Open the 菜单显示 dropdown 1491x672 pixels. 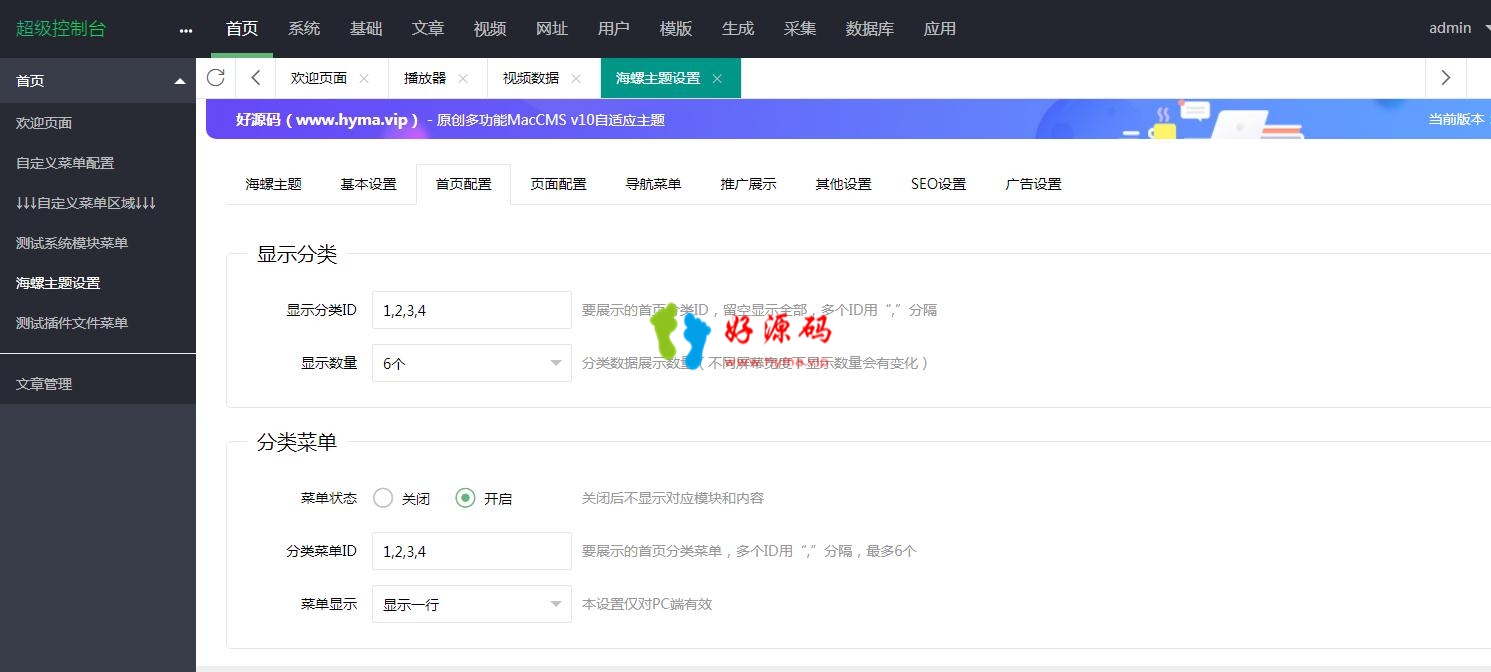[472, 604]
